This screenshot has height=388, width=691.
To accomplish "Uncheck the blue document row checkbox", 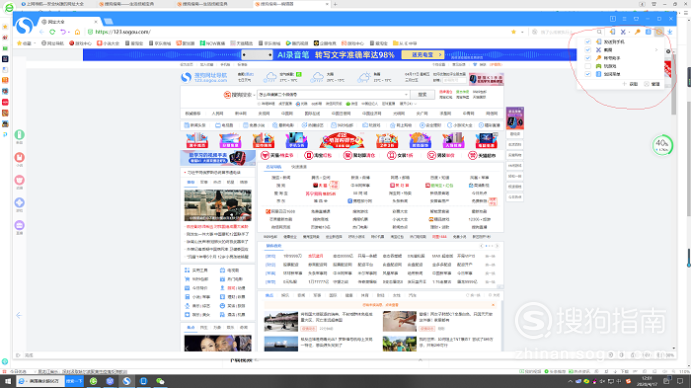I will point(587,74).
